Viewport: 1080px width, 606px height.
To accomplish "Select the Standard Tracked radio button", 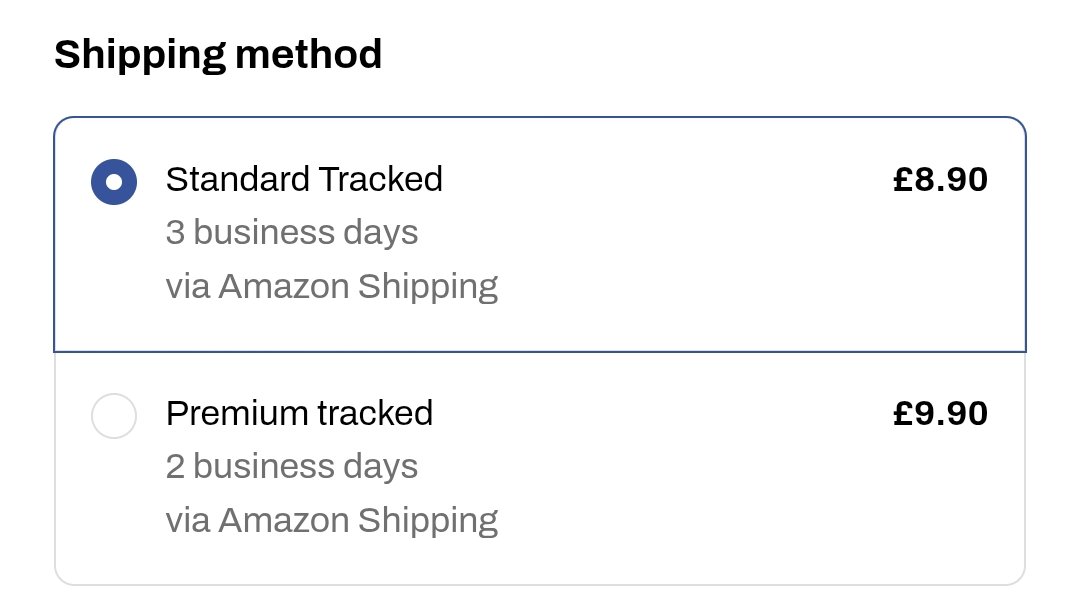I will pos(114,182).
